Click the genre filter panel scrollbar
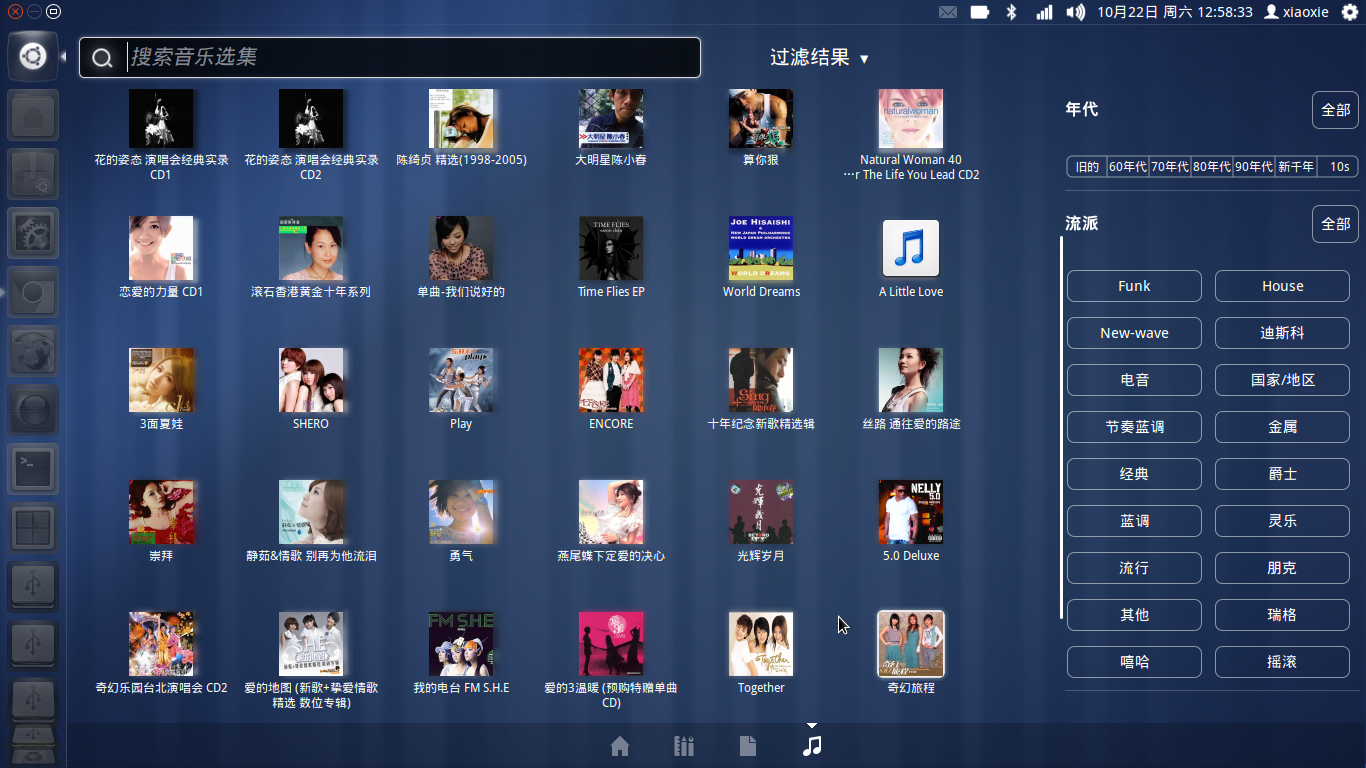Image resolution: width=1366 pixels, height=768 pixels. pos(1061,428)
